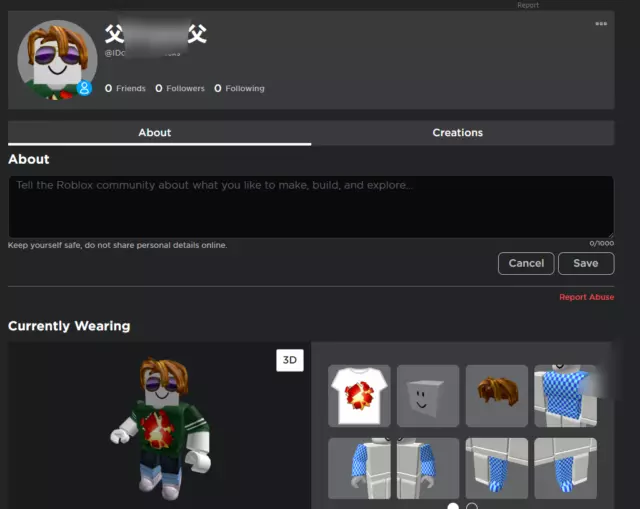Open the smiley face head item

tap(428, 396)
